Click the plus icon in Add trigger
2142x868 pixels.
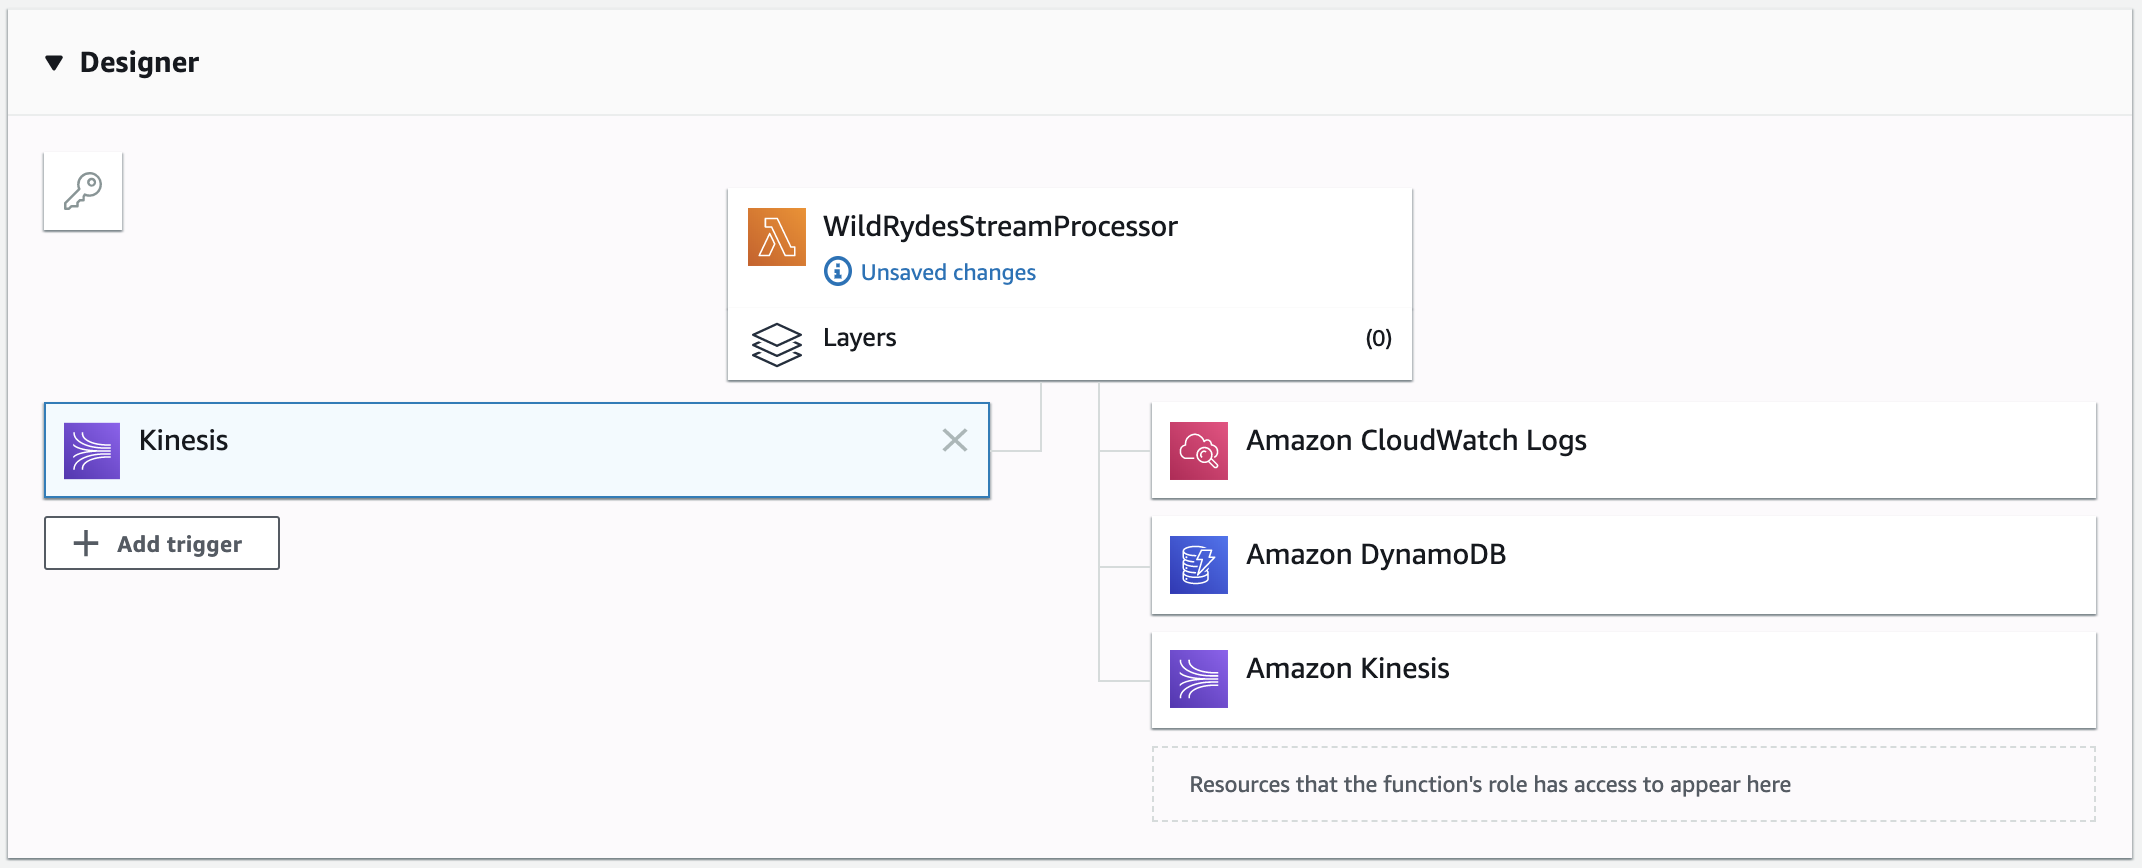86,543
